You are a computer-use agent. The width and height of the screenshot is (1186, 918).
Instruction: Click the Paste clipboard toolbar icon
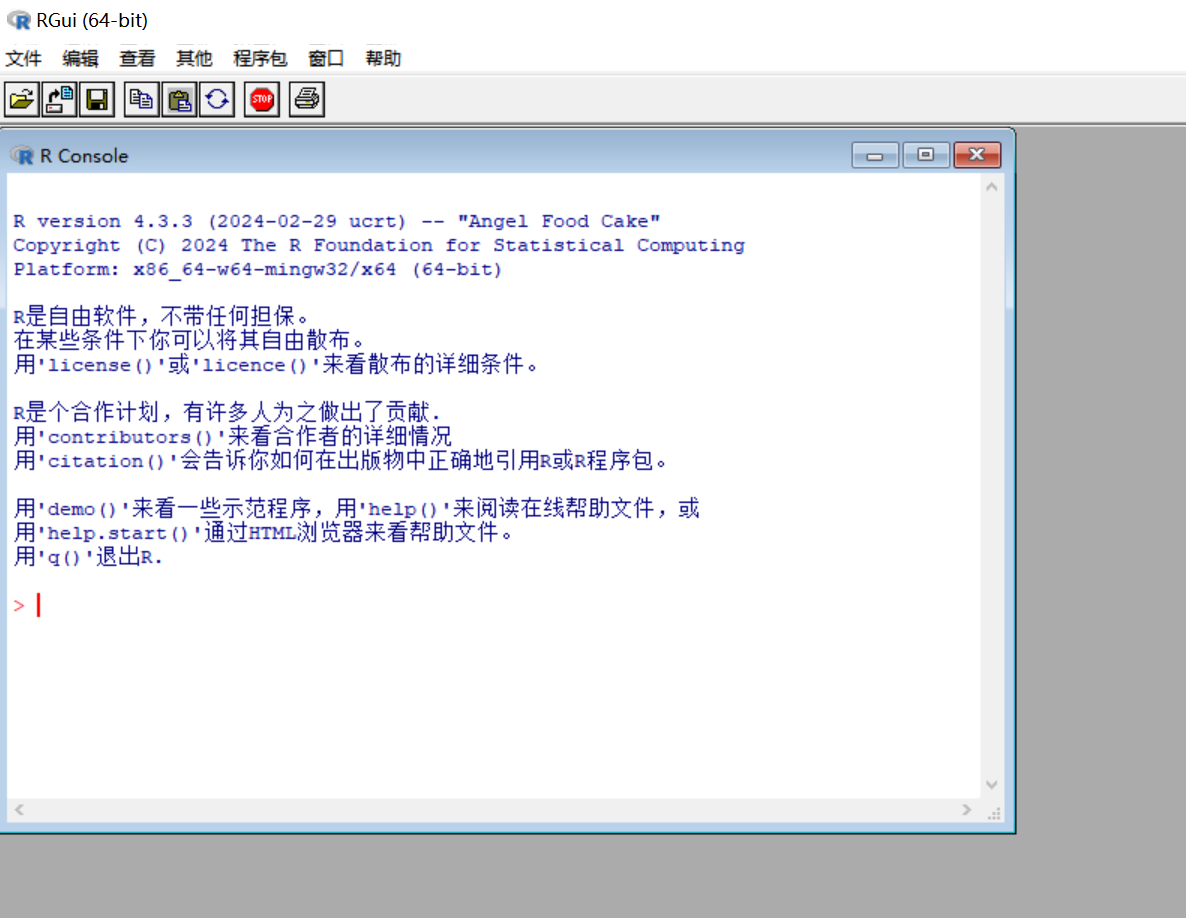point(179,99)
